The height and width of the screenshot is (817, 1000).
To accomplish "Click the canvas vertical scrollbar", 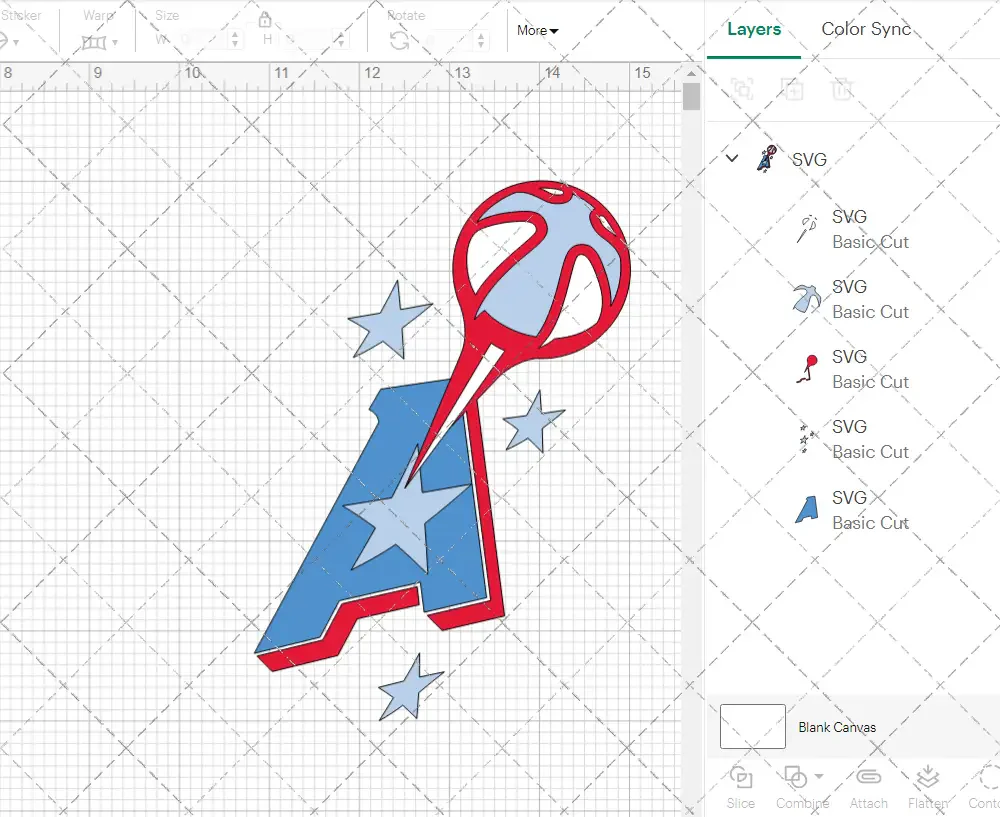I will click(x=691, y=97).
